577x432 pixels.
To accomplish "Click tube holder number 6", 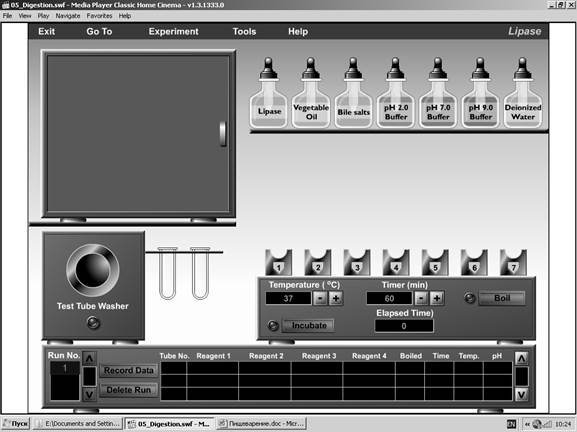I will point(474,263).
